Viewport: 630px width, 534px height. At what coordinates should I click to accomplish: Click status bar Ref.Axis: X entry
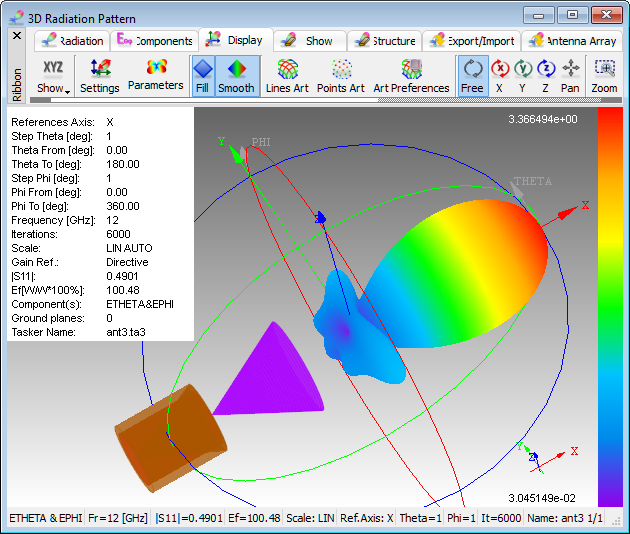[367, 518]
